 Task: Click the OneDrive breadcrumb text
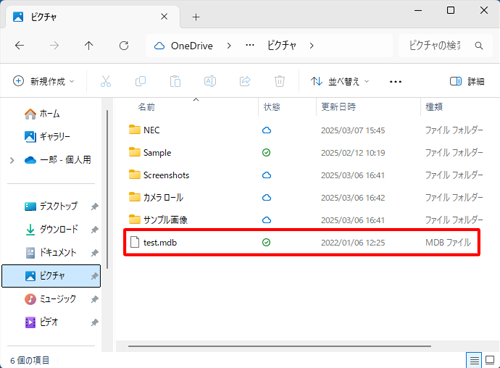(192, 46)
